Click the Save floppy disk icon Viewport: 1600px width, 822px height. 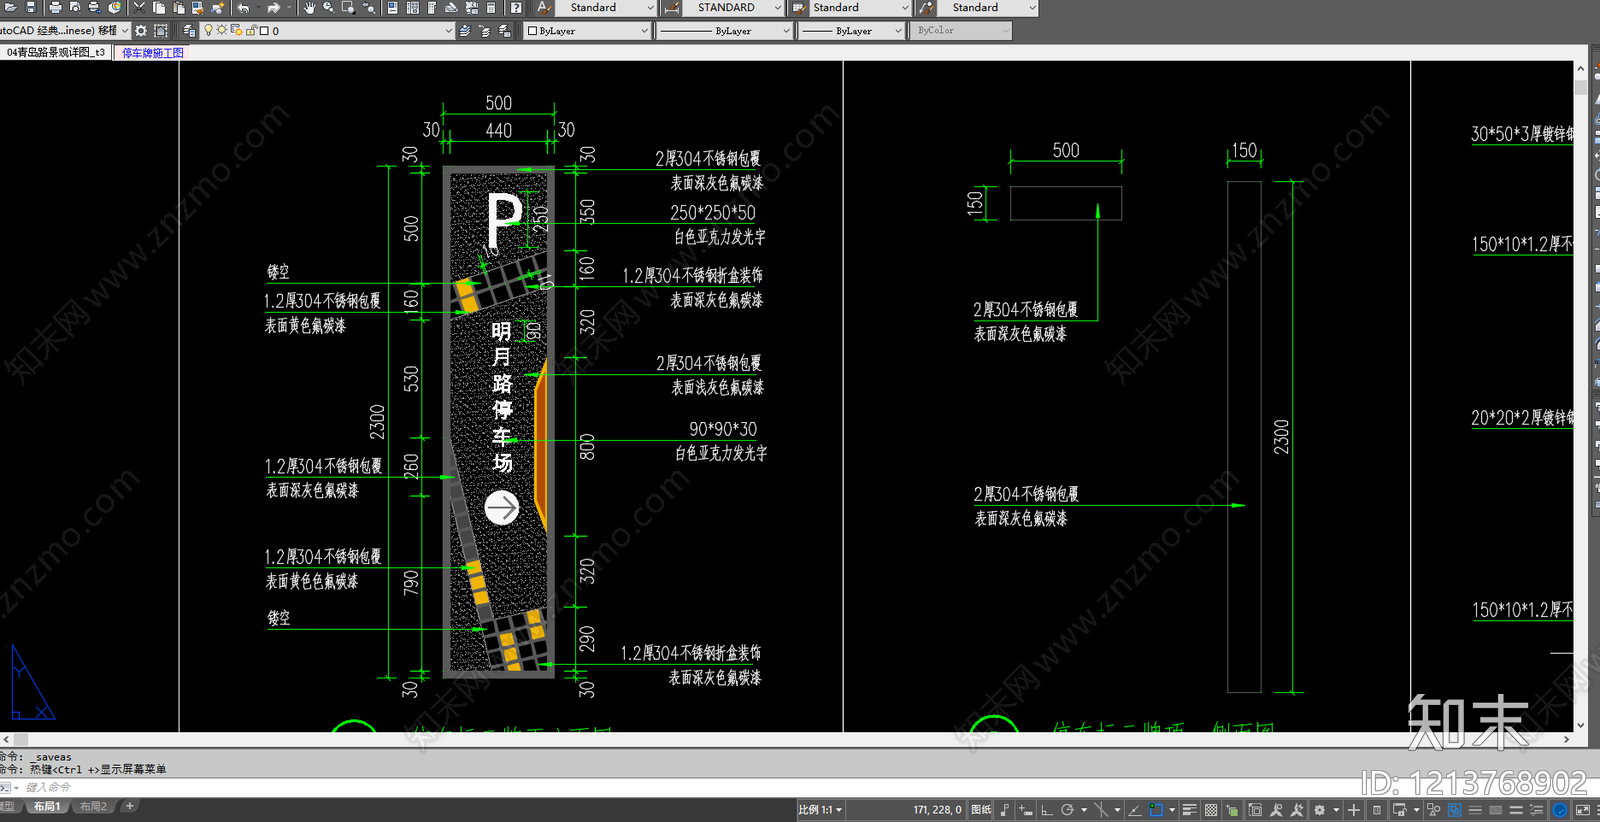31,7
